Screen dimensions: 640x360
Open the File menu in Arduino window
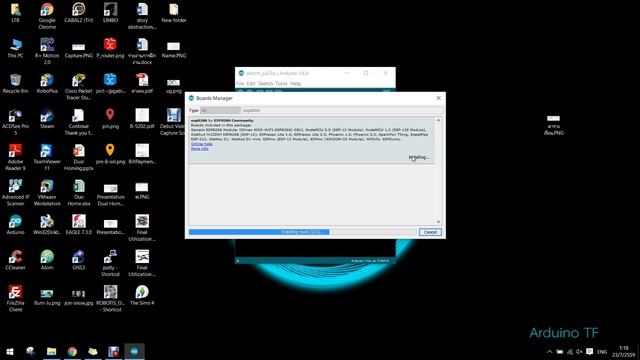[x=240, y=83]
